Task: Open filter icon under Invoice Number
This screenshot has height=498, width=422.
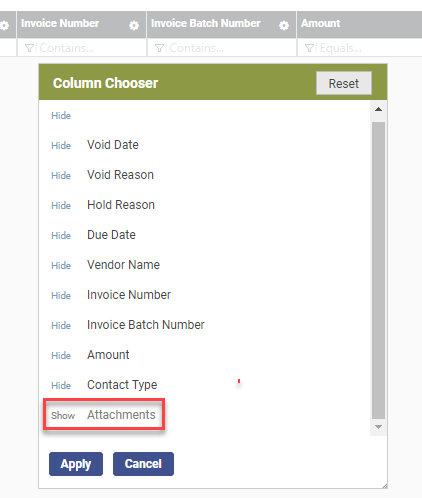Action: (x=29, y=48)
